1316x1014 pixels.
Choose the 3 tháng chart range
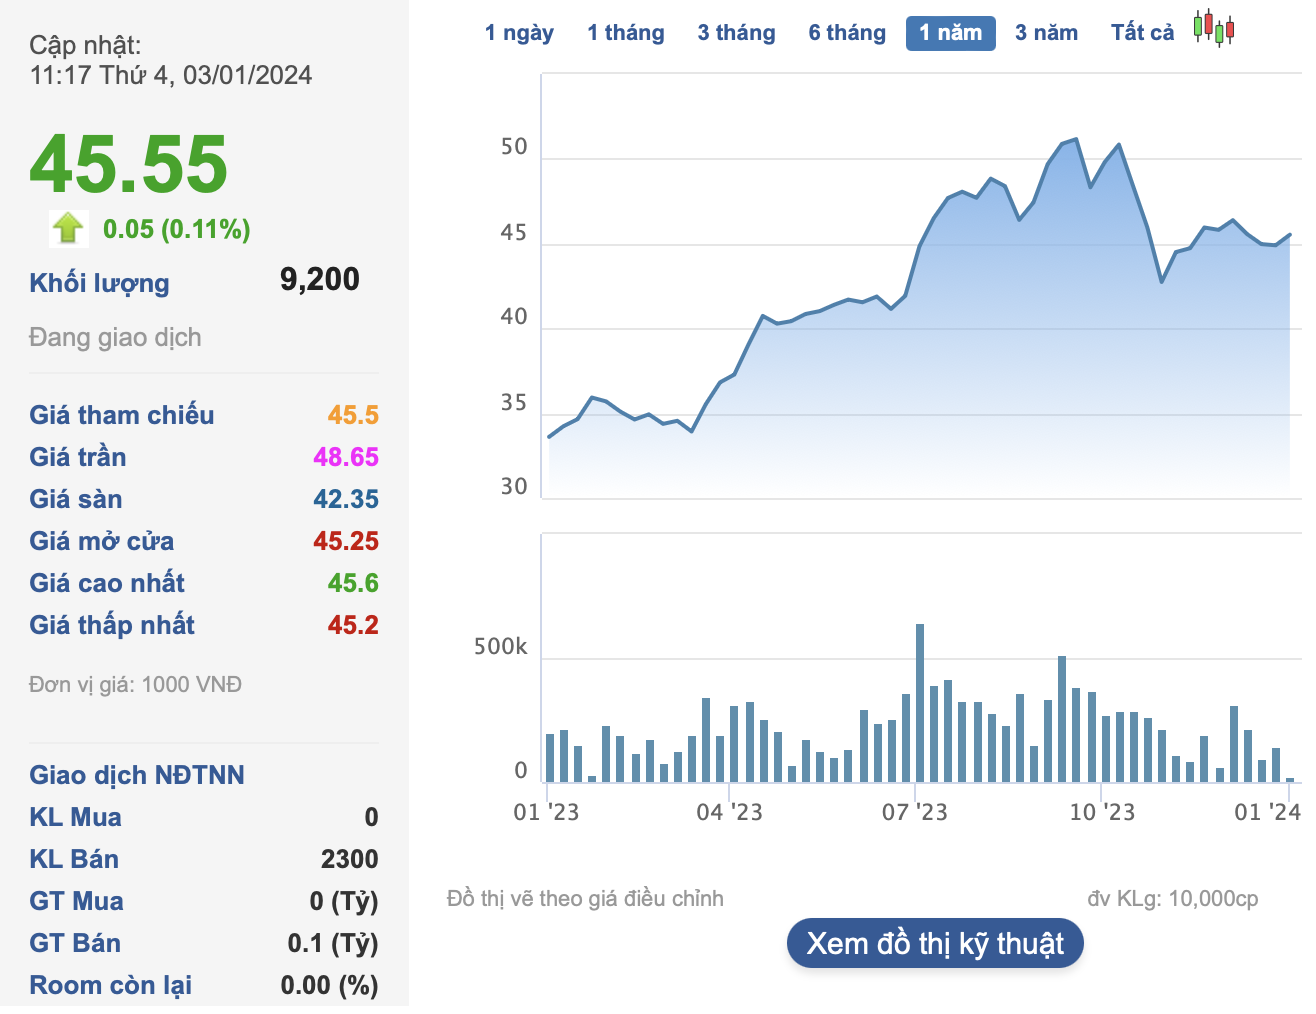[x=736, y=33]
